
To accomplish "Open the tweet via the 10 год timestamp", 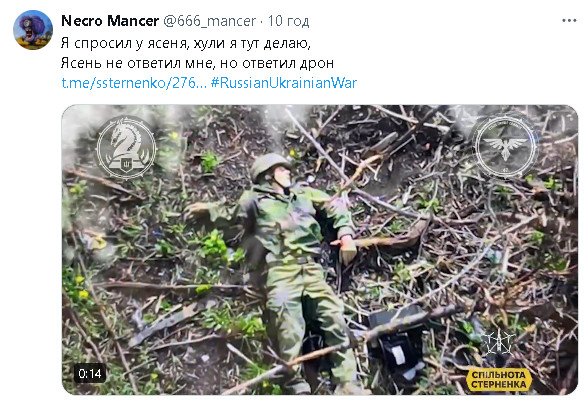I will point(288,21).
